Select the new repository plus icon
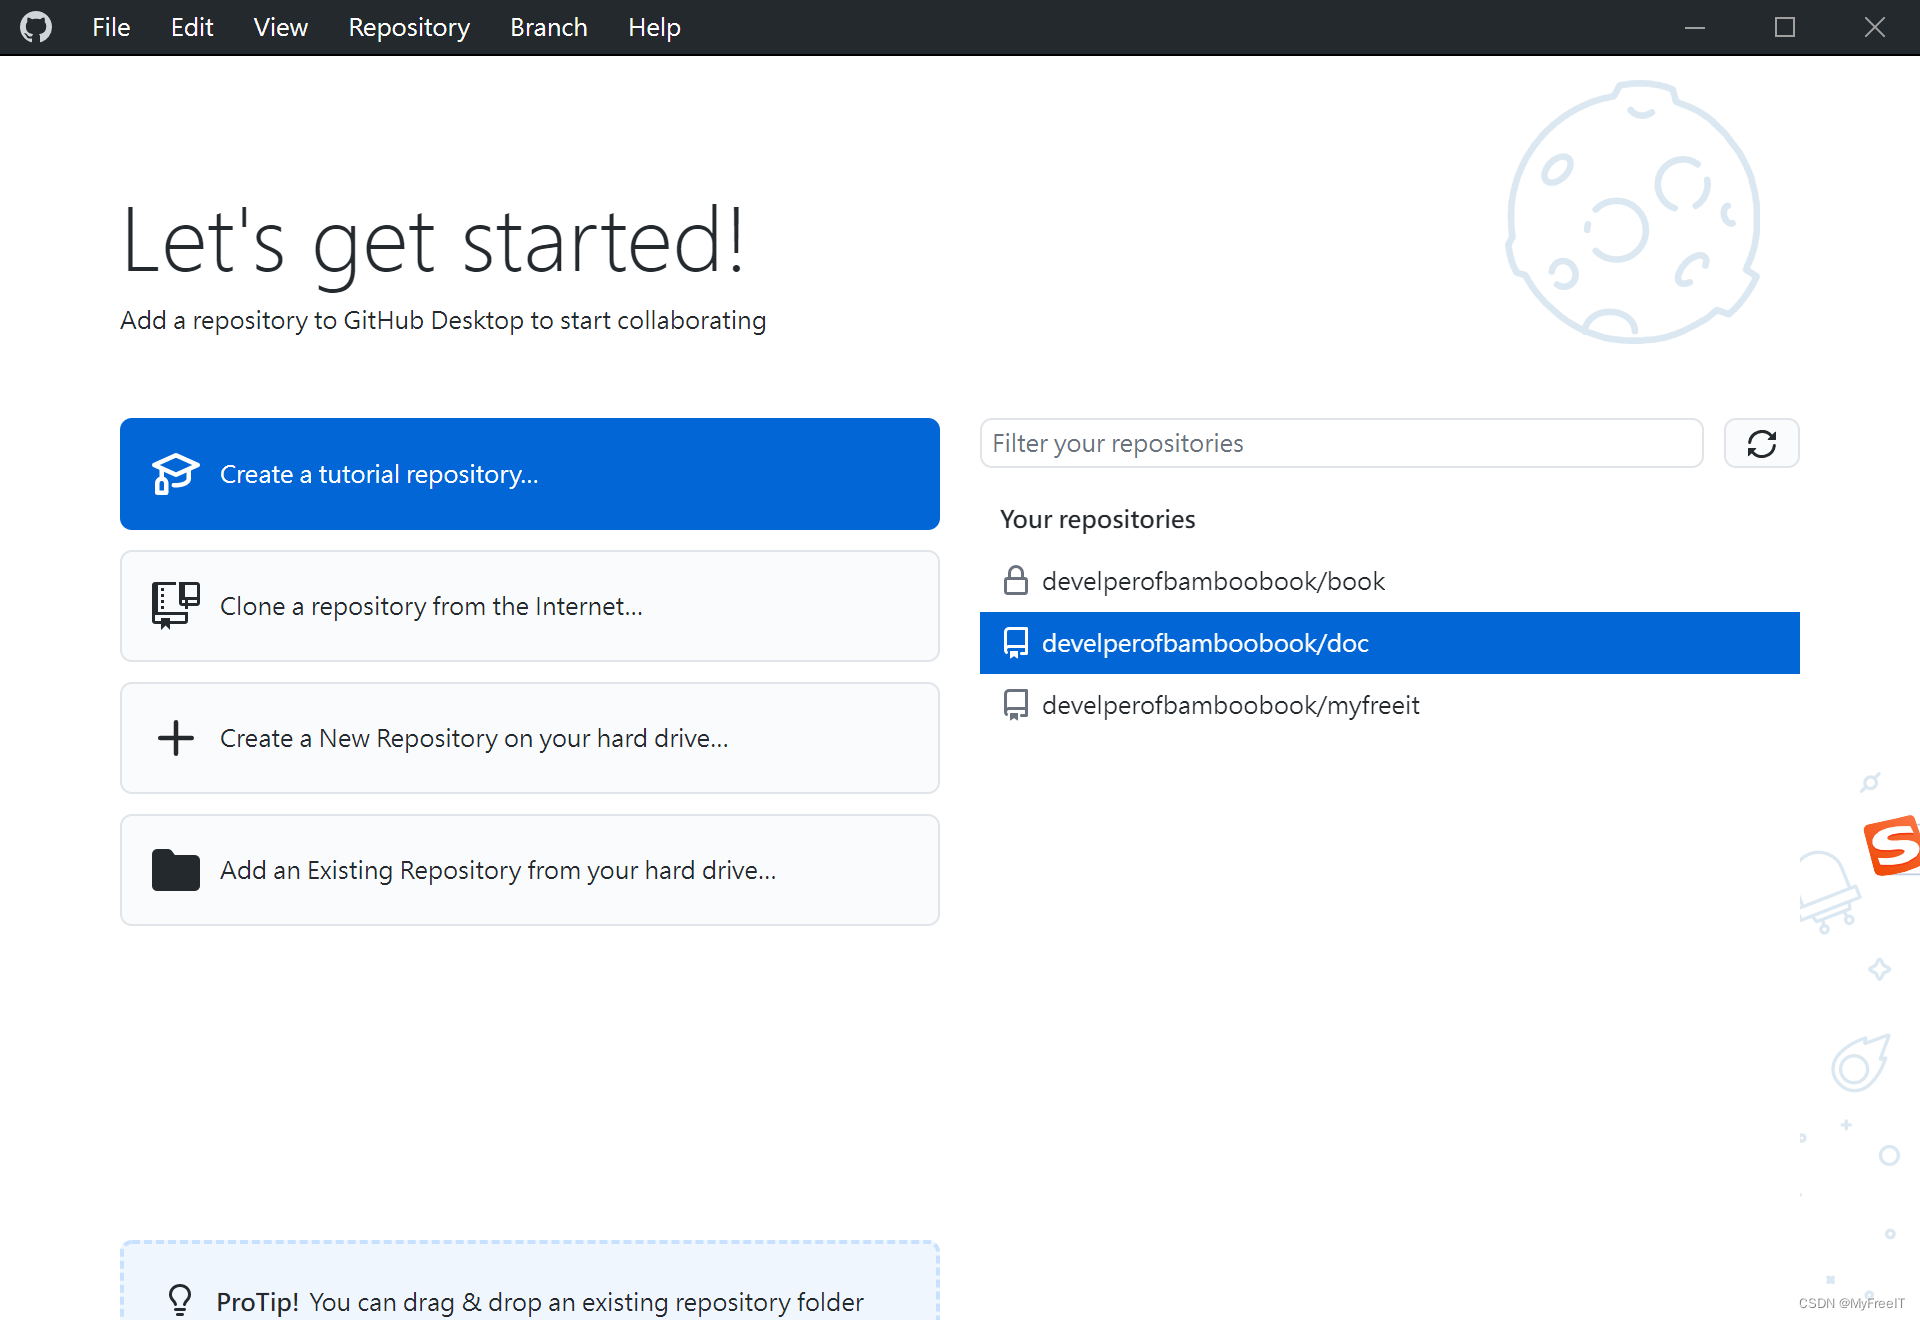This screenshot has width=1920, height=1320. pyautogui.click(x=175, y=737)
